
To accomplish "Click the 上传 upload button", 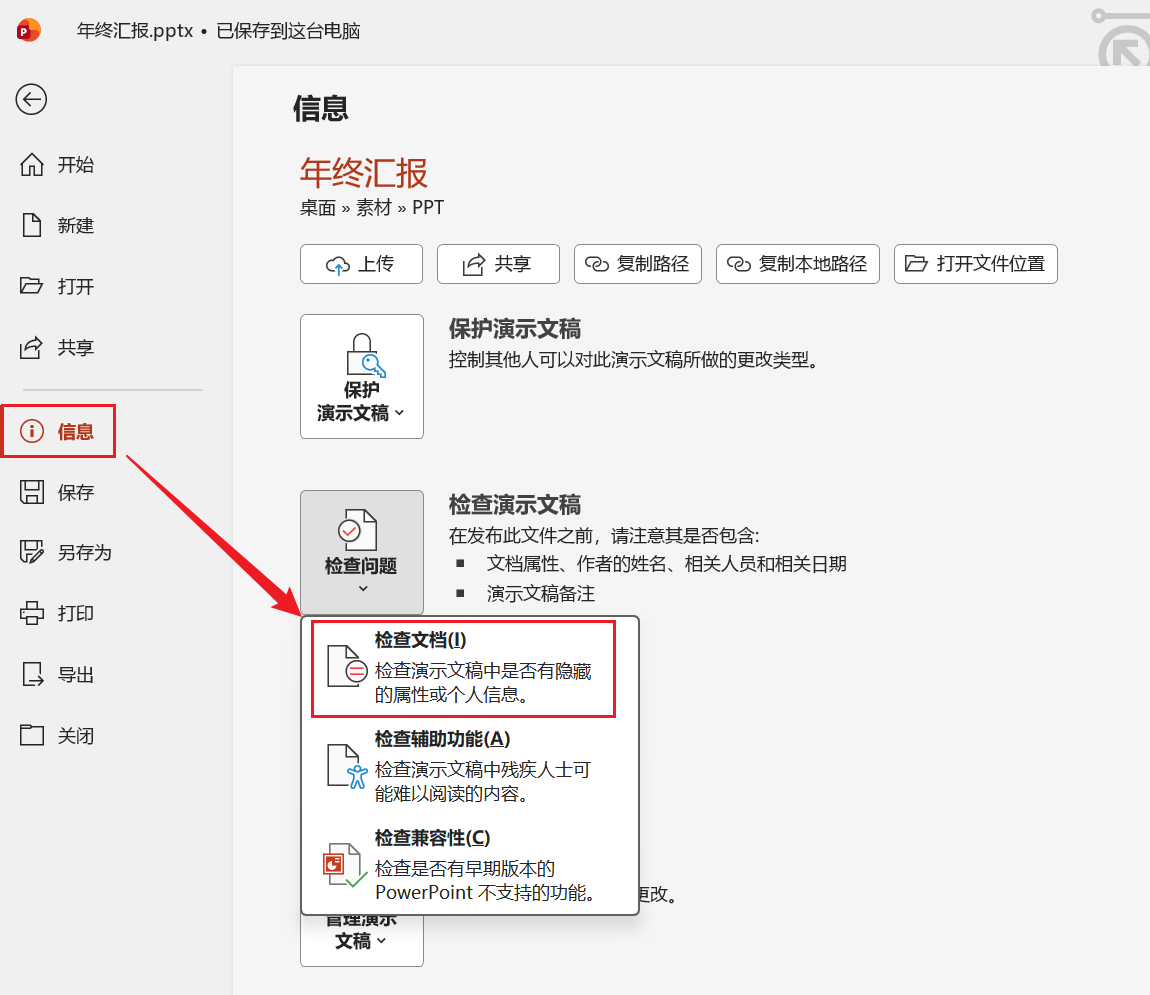I will (361, 264).
